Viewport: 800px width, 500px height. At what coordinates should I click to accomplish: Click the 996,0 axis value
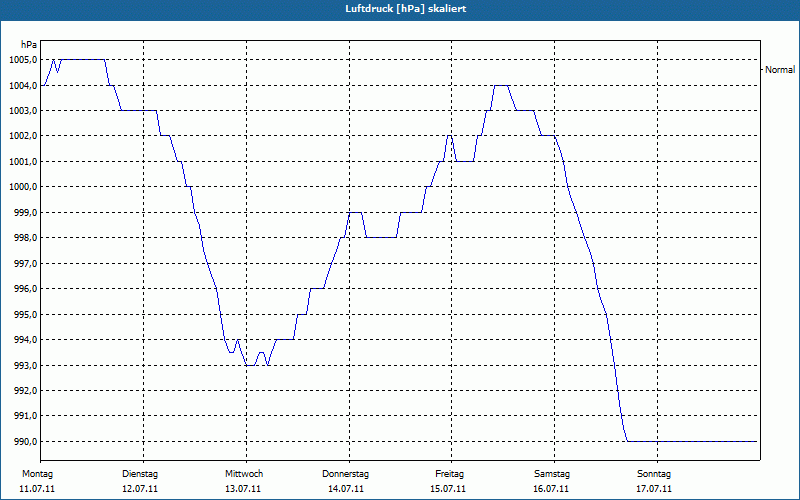25,289
